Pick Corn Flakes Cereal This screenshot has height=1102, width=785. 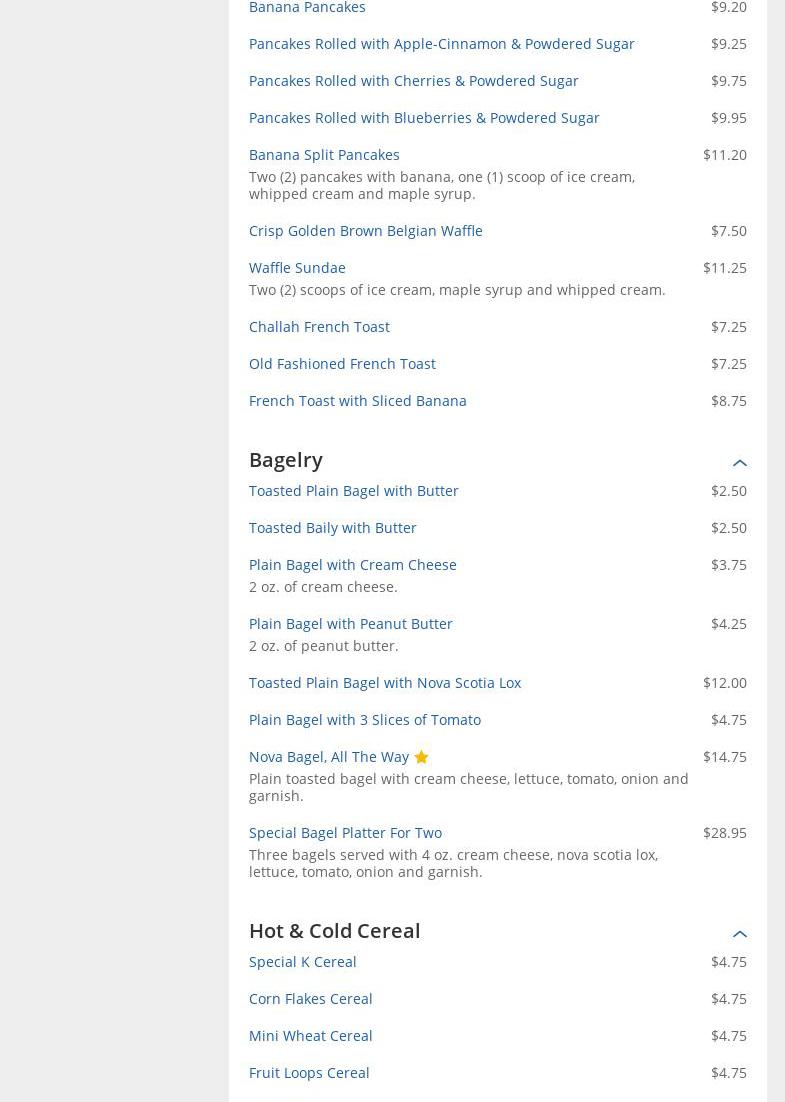pyautogui.click(x=310, y=999)
